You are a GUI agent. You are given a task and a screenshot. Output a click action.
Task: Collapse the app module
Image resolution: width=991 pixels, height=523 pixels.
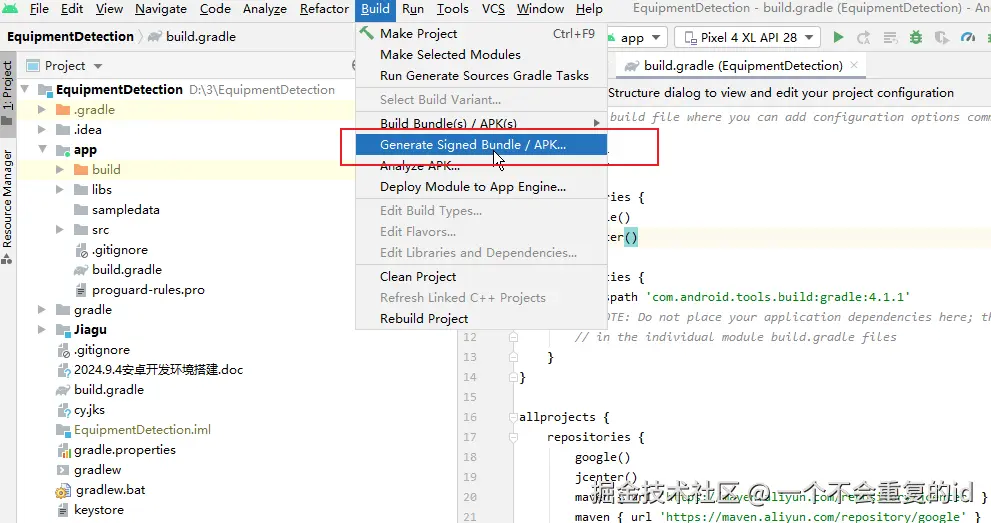click(42, 150)
